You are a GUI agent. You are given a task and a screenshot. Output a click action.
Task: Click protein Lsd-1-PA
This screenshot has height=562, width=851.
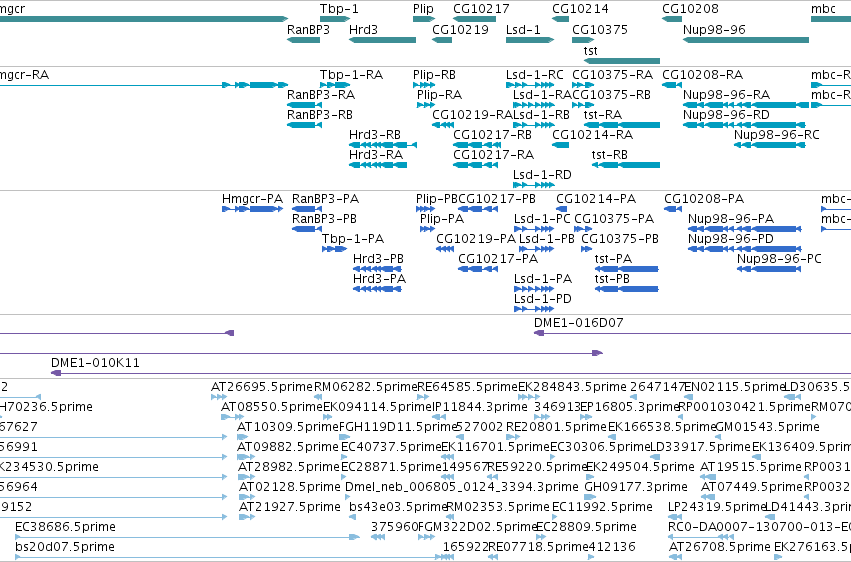534,289
